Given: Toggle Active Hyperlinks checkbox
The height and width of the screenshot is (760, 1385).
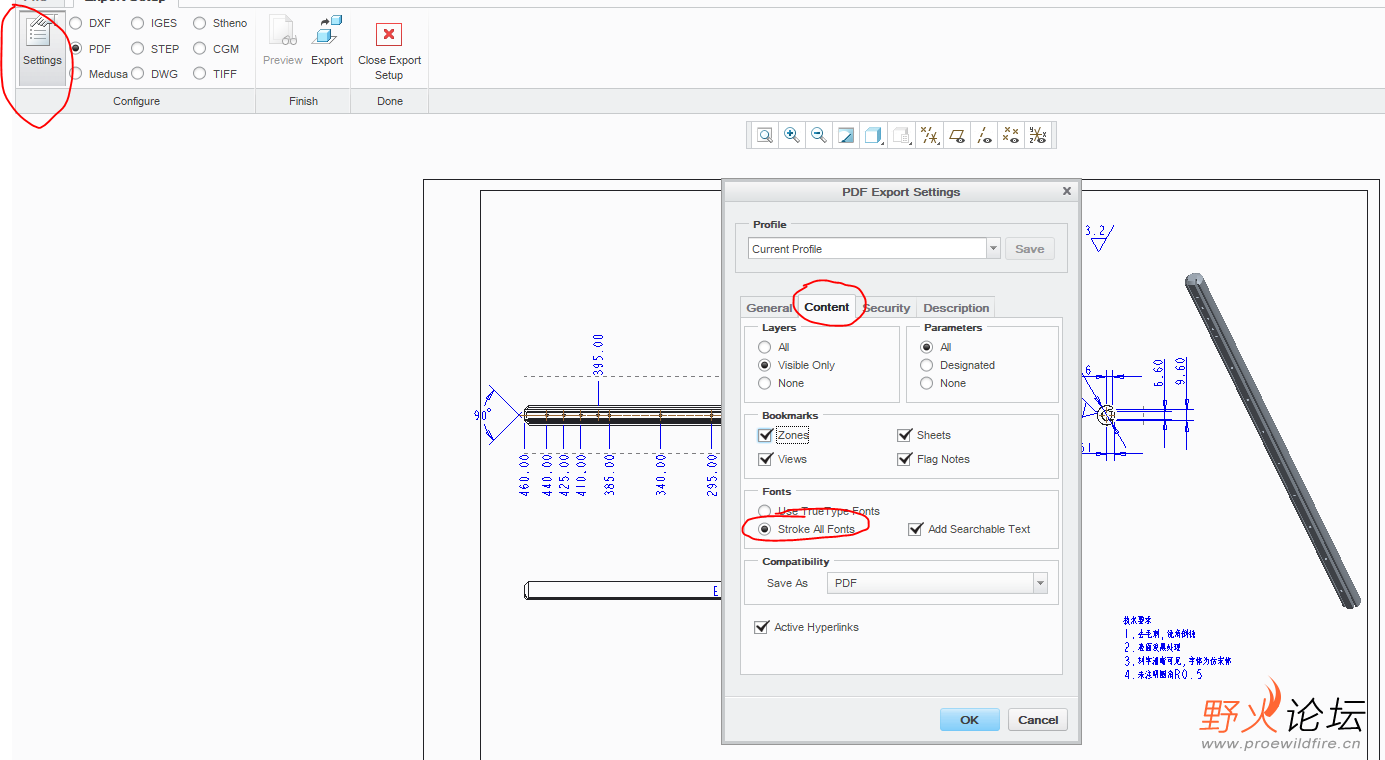Looking at the screenshot, I should pyautogui.click(x=762, y=627).
